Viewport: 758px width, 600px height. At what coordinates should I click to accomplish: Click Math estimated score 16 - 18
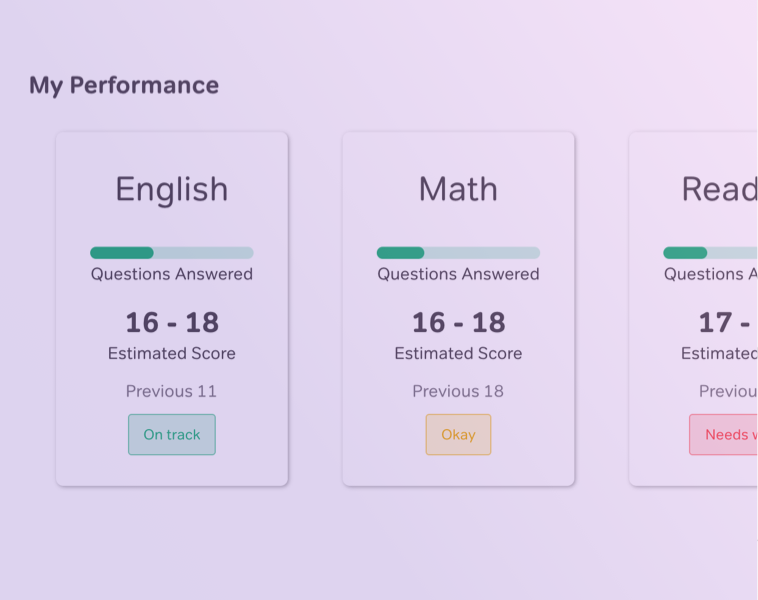[x=458, y=322]
